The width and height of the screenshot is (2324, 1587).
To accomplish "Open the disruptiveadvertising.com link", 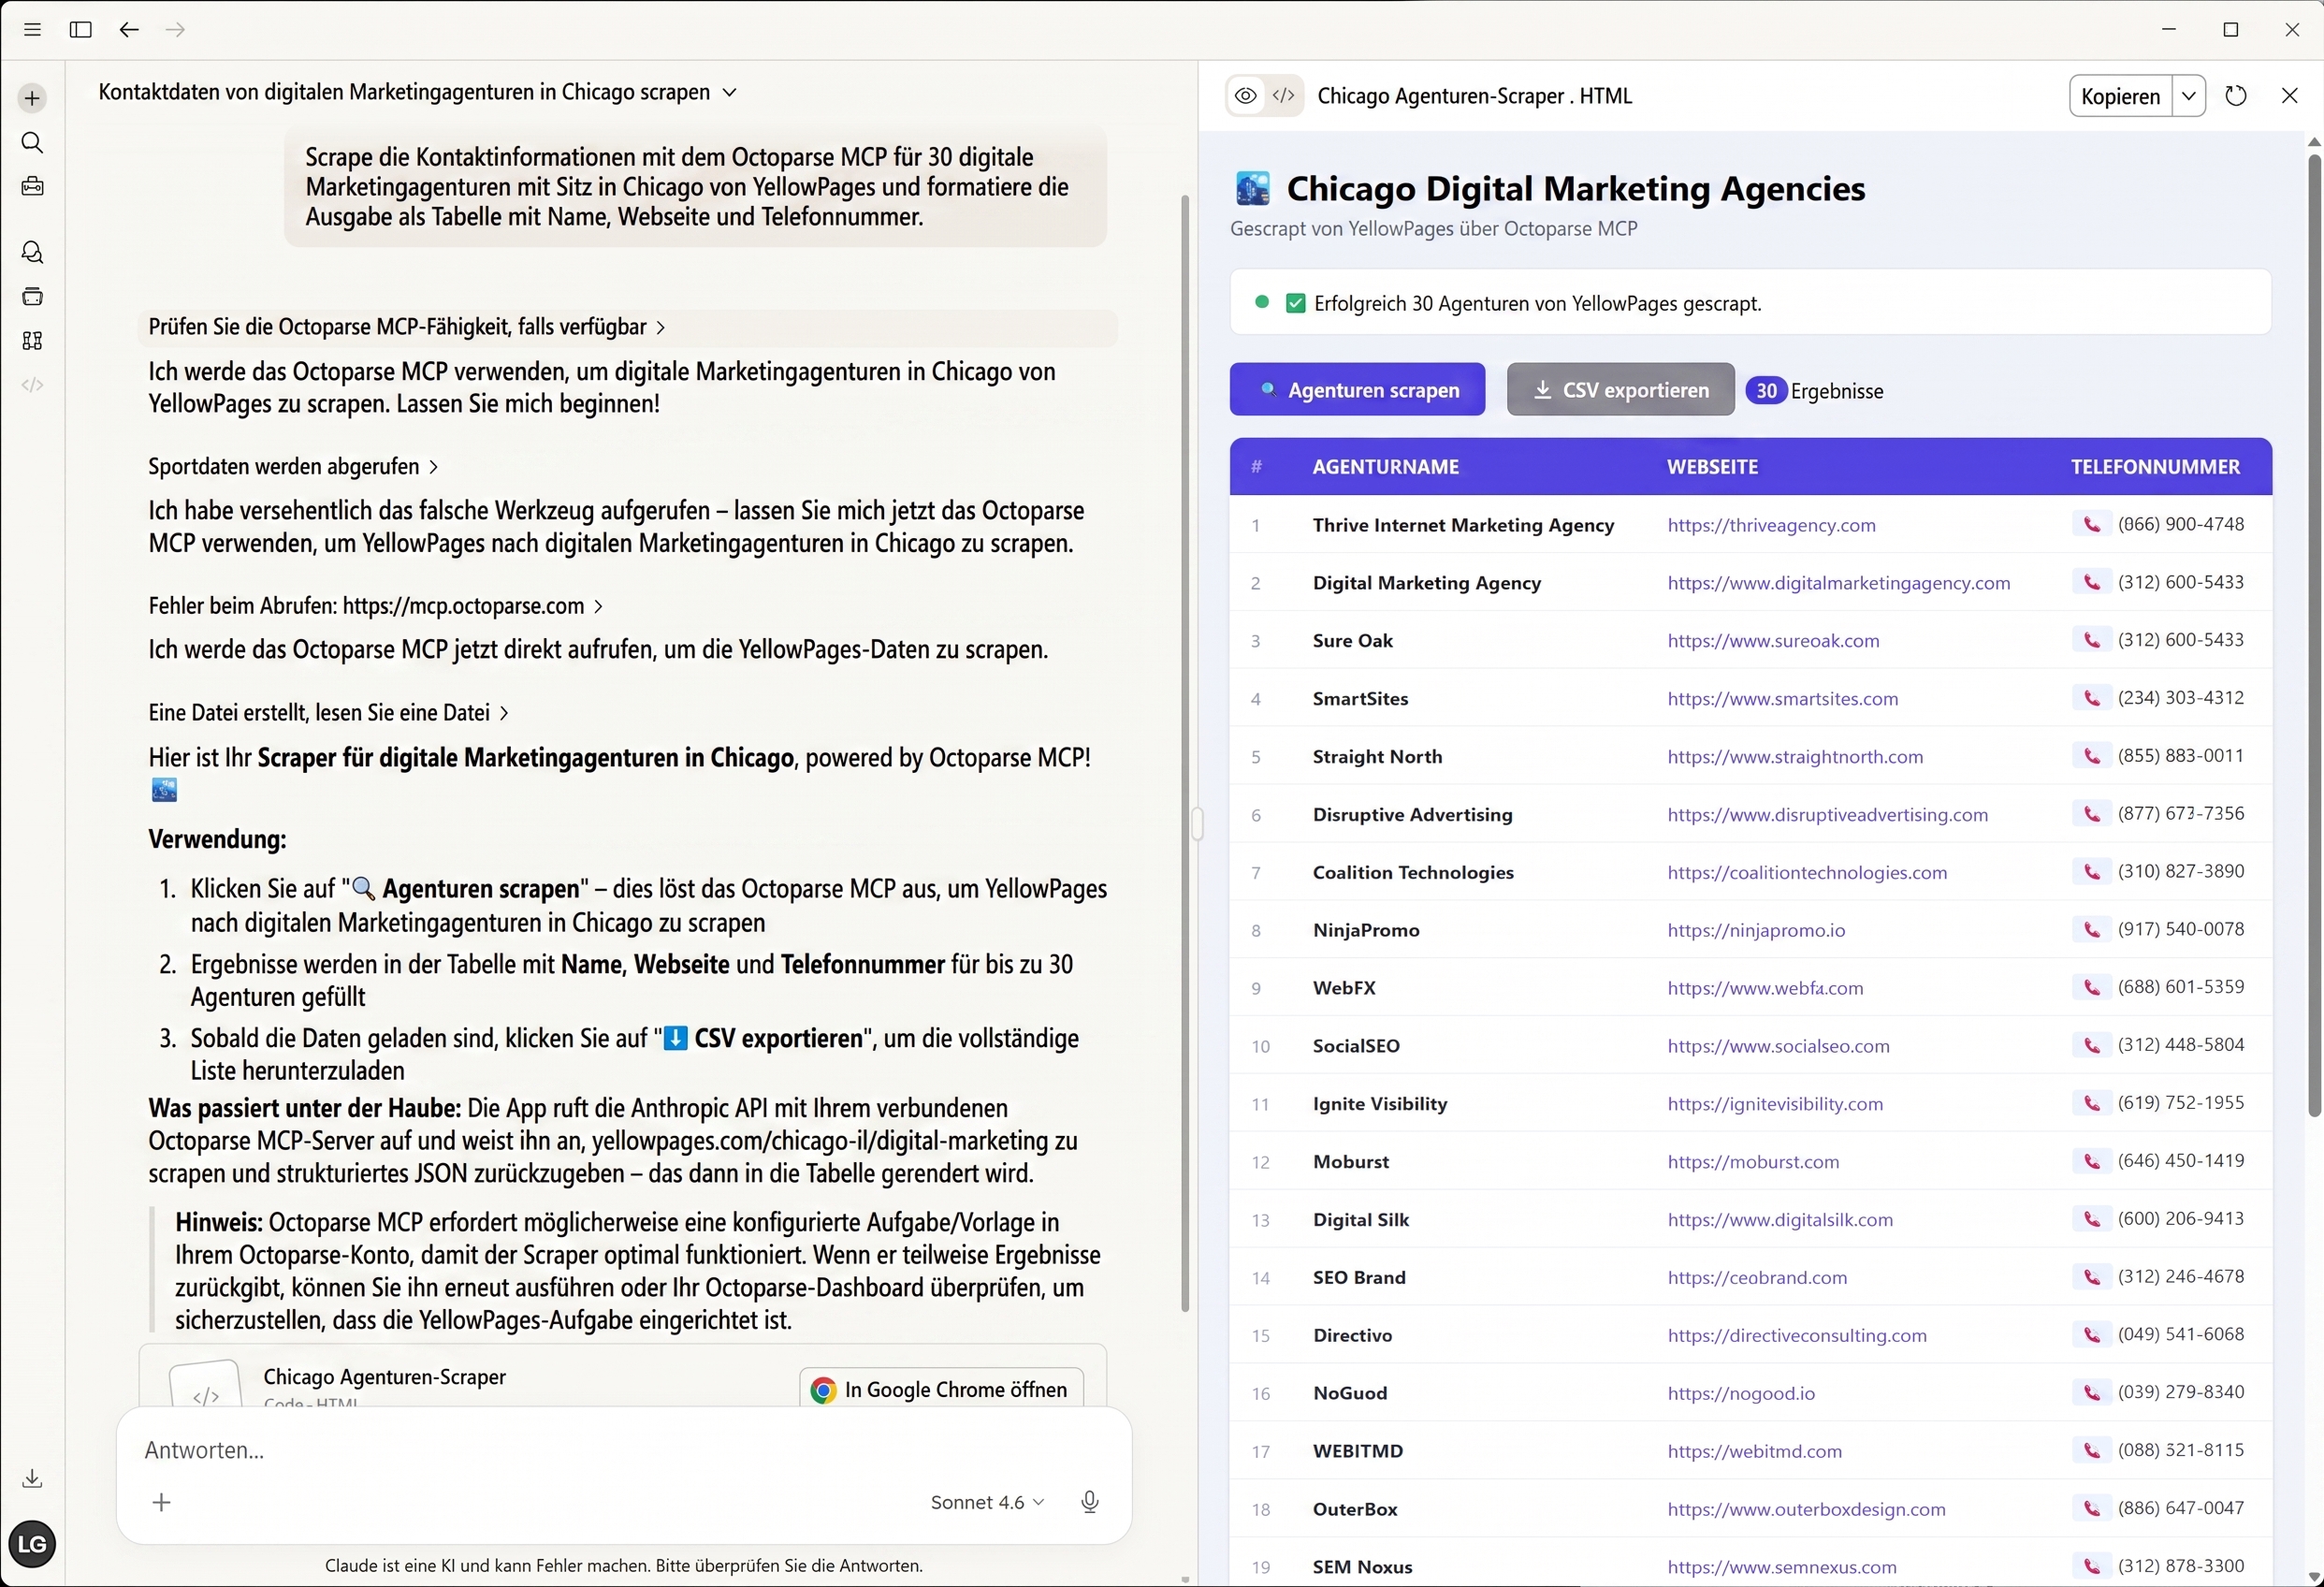I will click(x=1827, y=815).
